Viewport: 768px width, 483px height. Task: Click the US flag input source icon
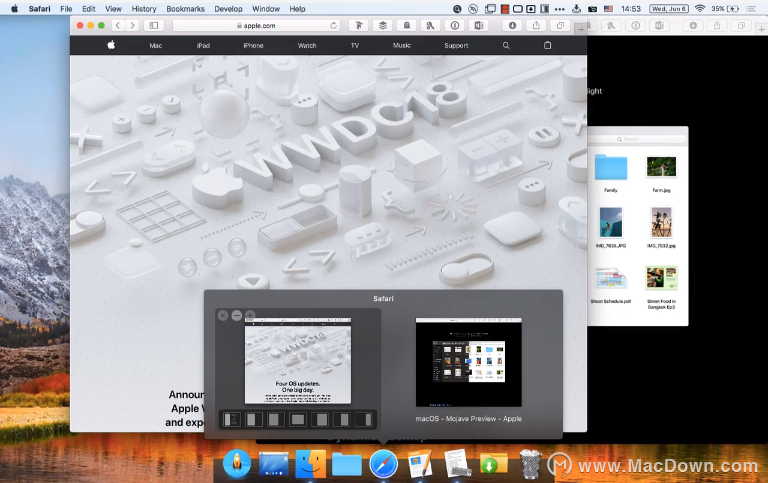click(x=608, y=8)
